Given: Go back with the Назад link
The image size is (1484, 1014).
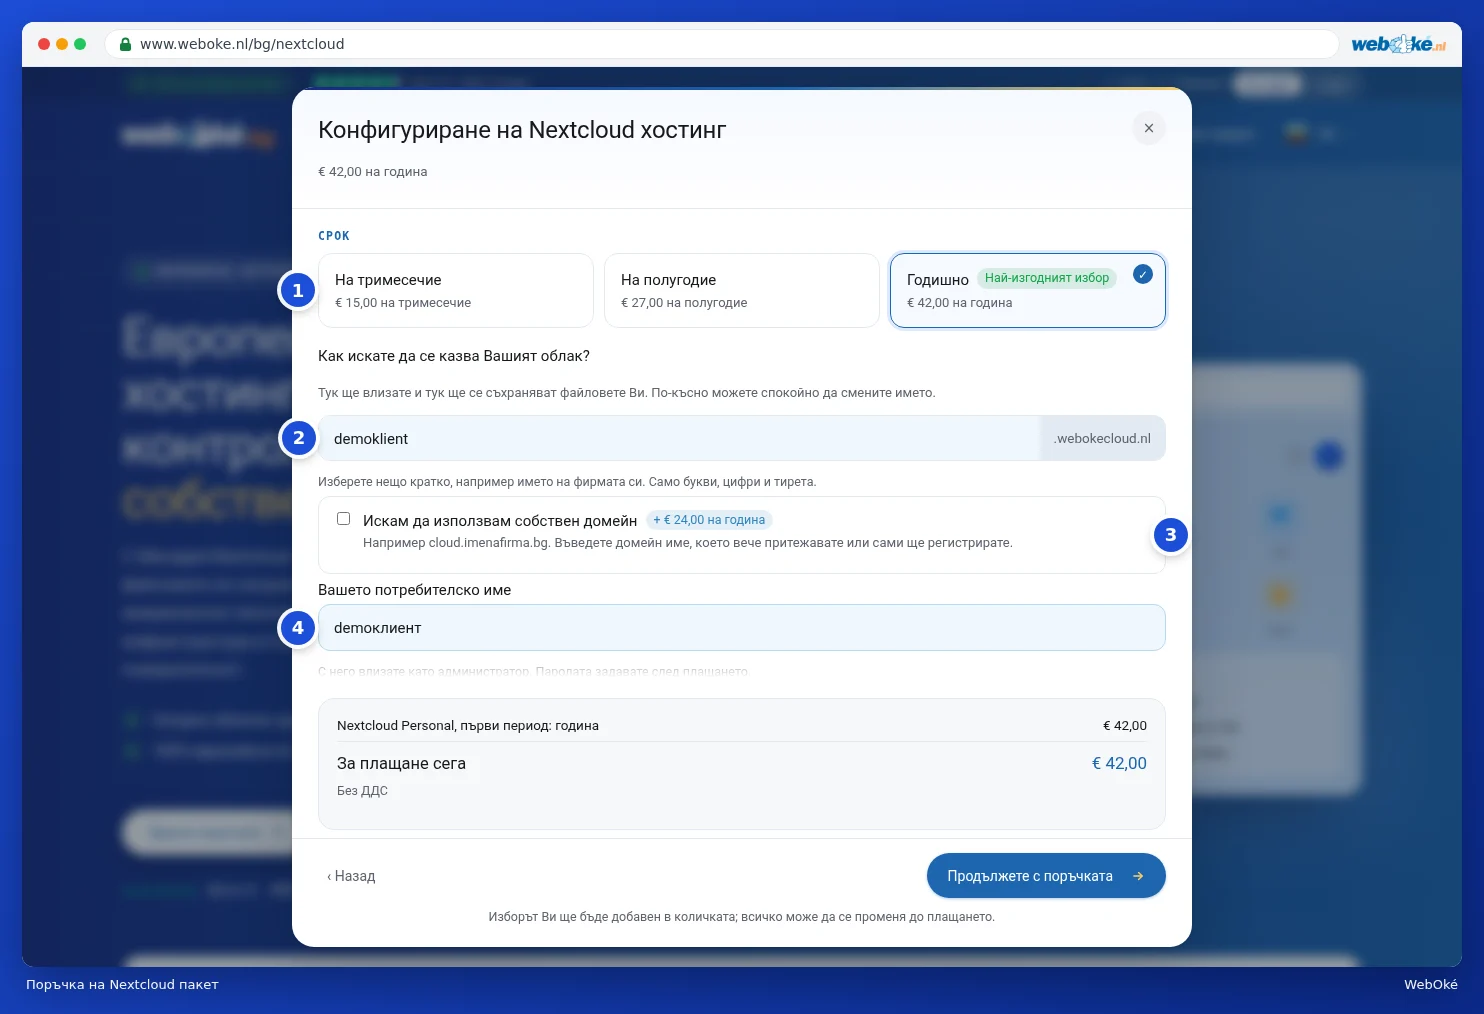Looking at the screenshot, I should pos(351,876).
